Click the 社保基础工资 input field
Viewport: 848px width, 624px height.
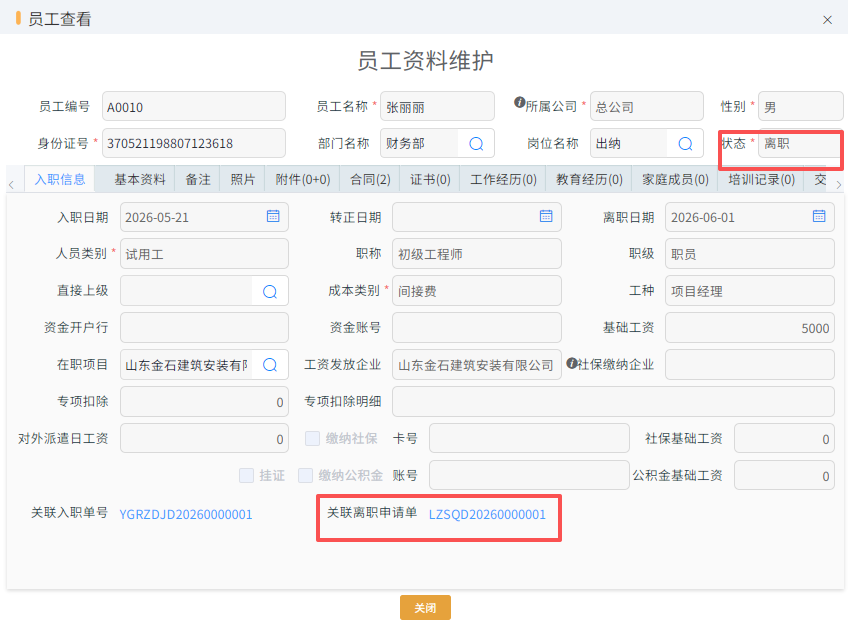coord(784,439)
